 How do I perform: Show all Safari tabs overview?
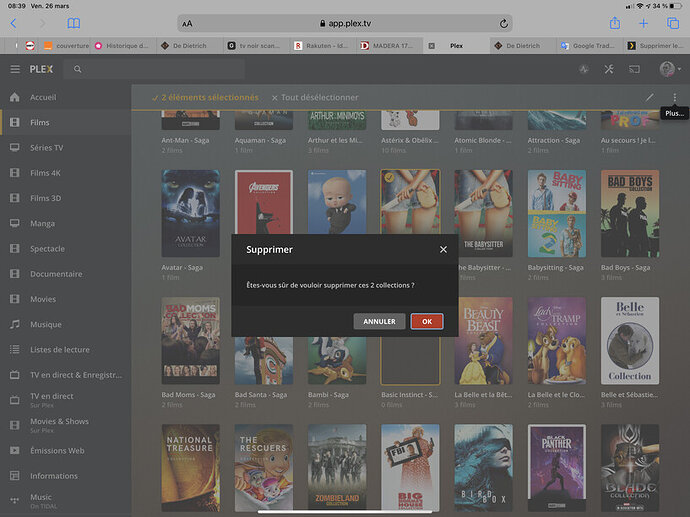(673, 23)
